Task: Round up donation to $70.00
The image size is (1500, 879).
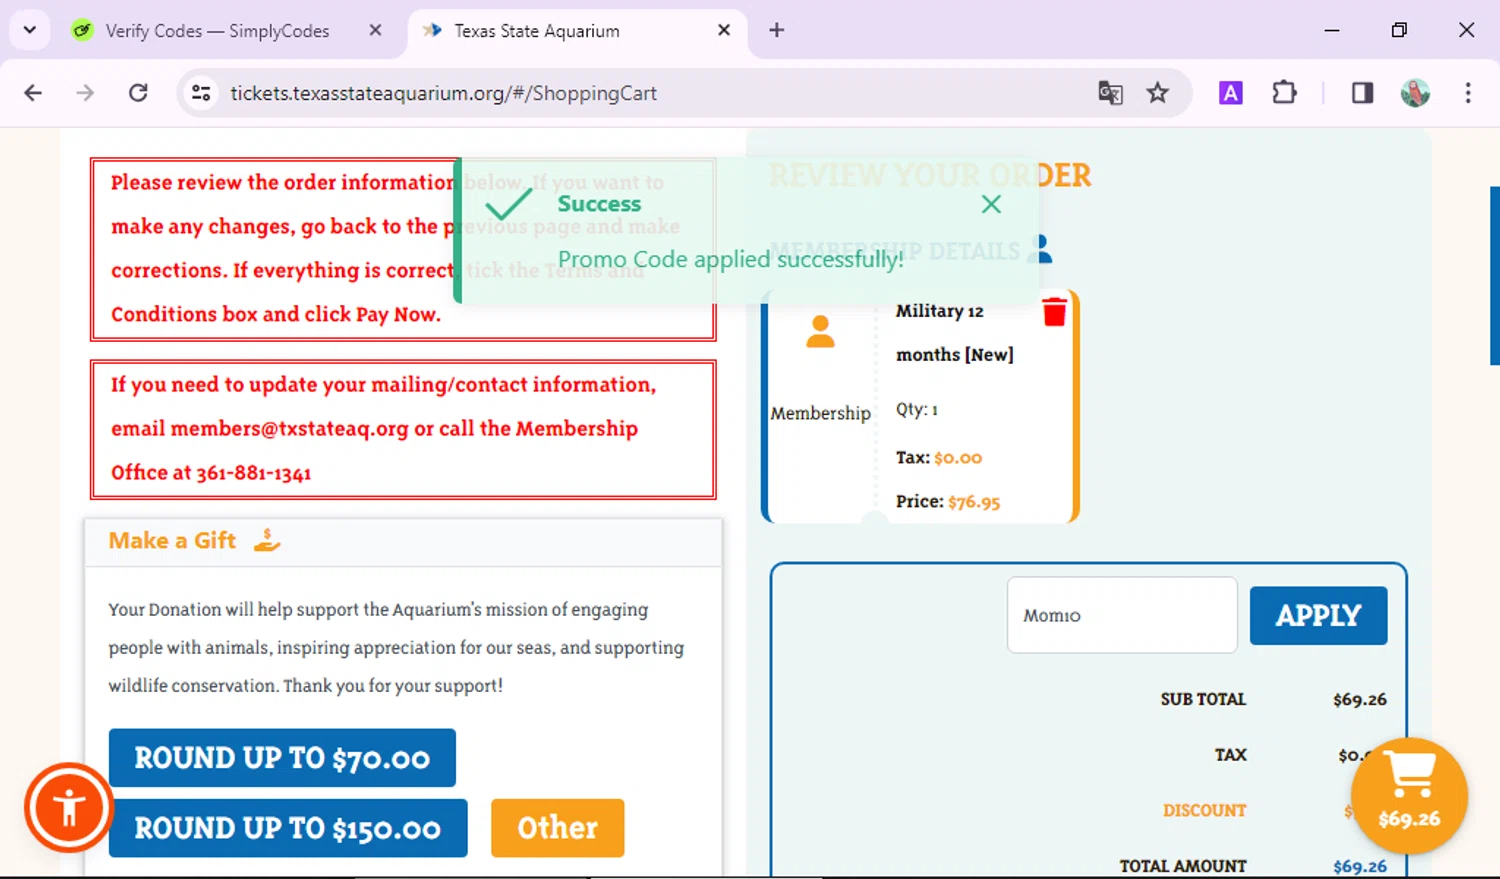Action: (x=282, y=758)
